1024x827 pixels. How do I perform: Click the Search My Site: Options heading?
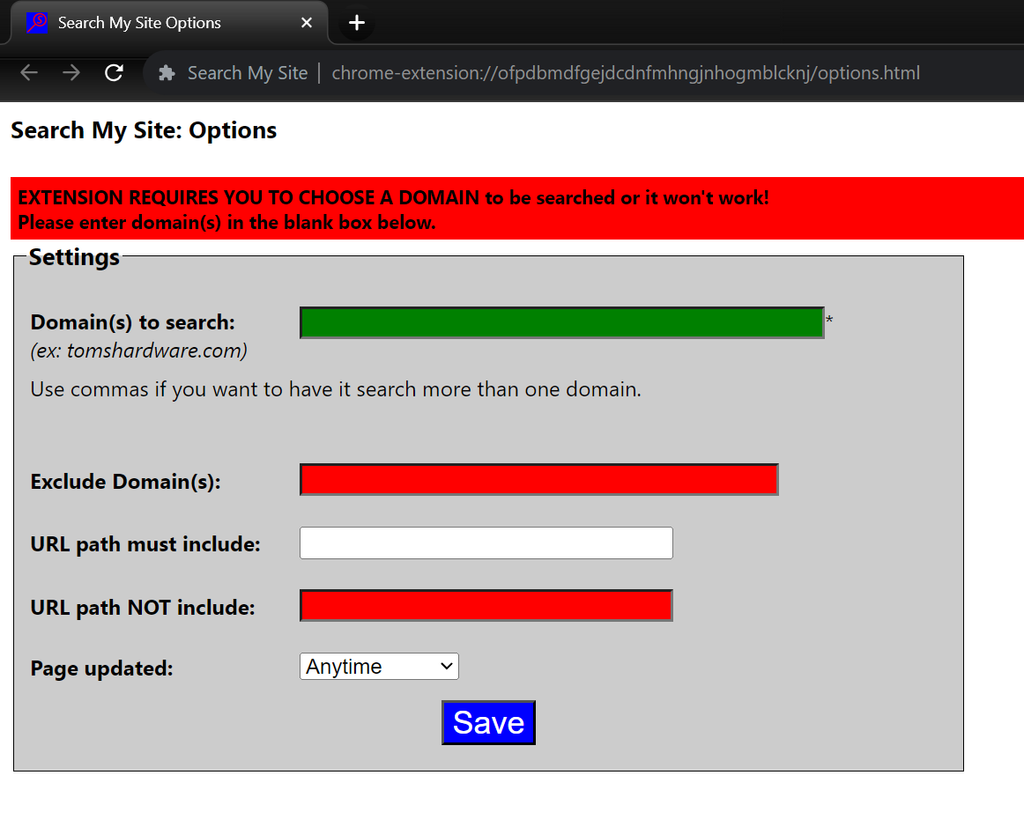point(143,130)
